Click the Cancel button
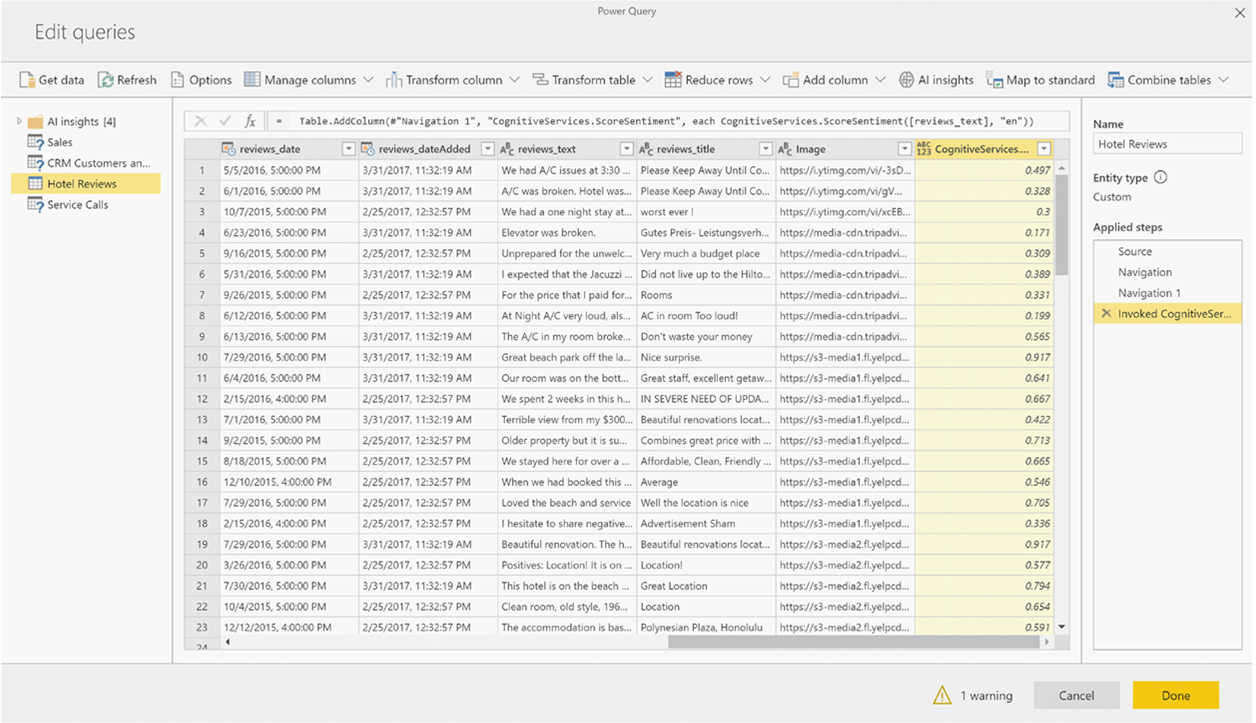Viewport: 1256px width, 723px height. (x=1076, y=695)
